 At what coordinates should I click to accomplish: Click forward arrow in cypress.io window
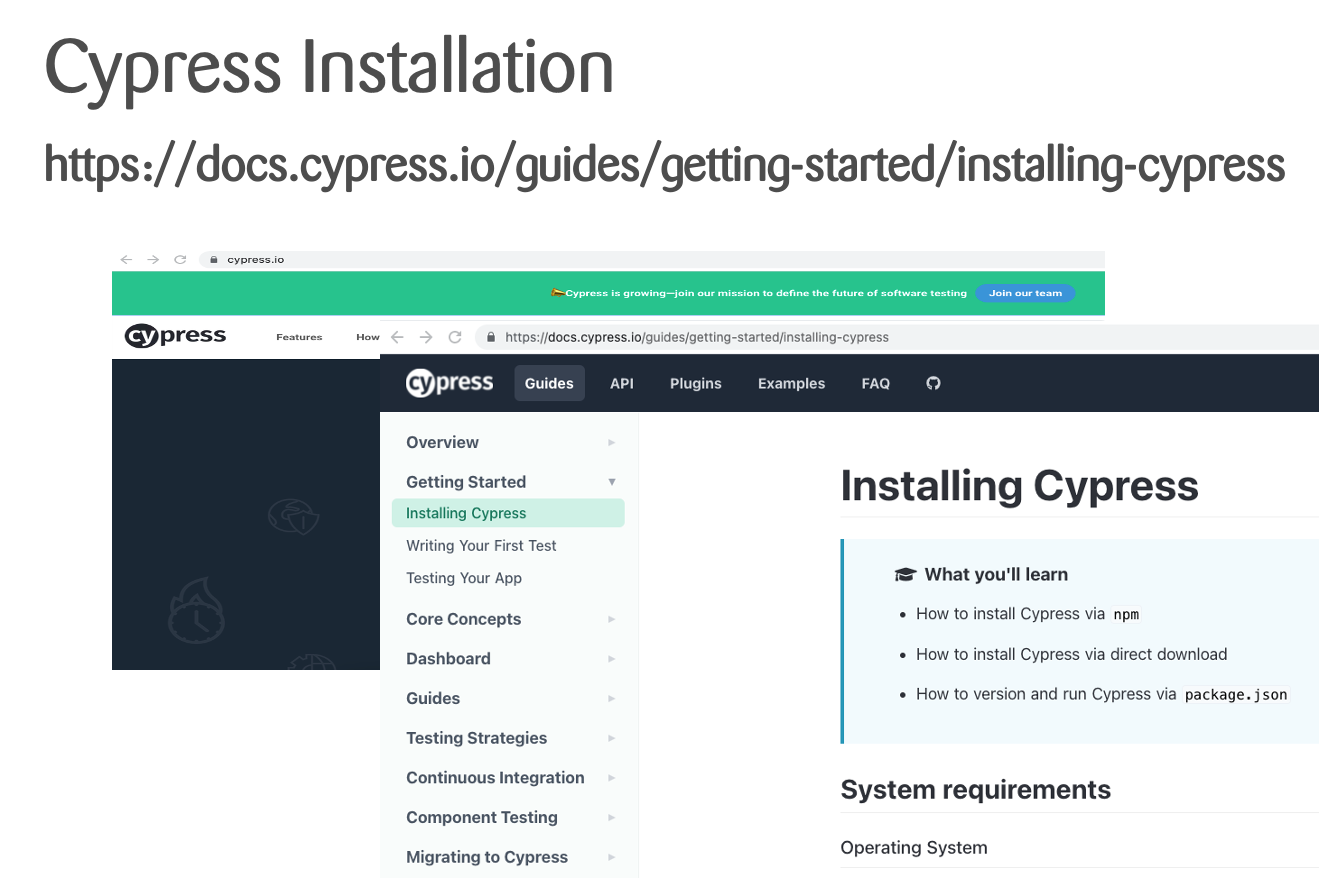coord(153,259)
